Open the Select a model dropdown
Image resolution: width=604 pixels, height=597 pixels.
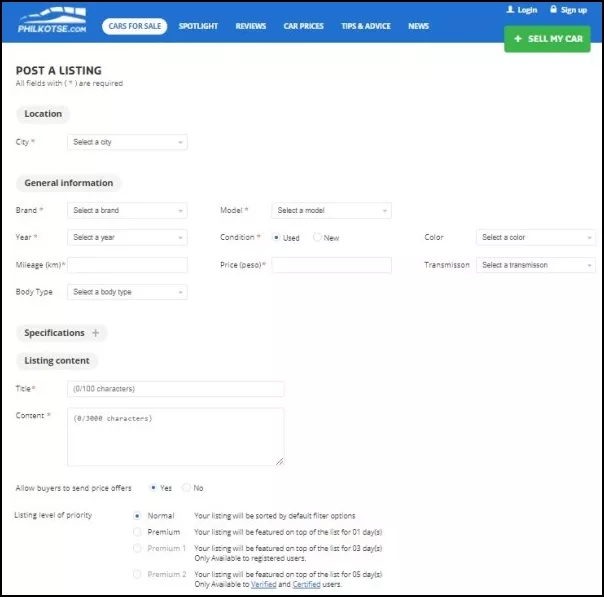pos(331,210)
